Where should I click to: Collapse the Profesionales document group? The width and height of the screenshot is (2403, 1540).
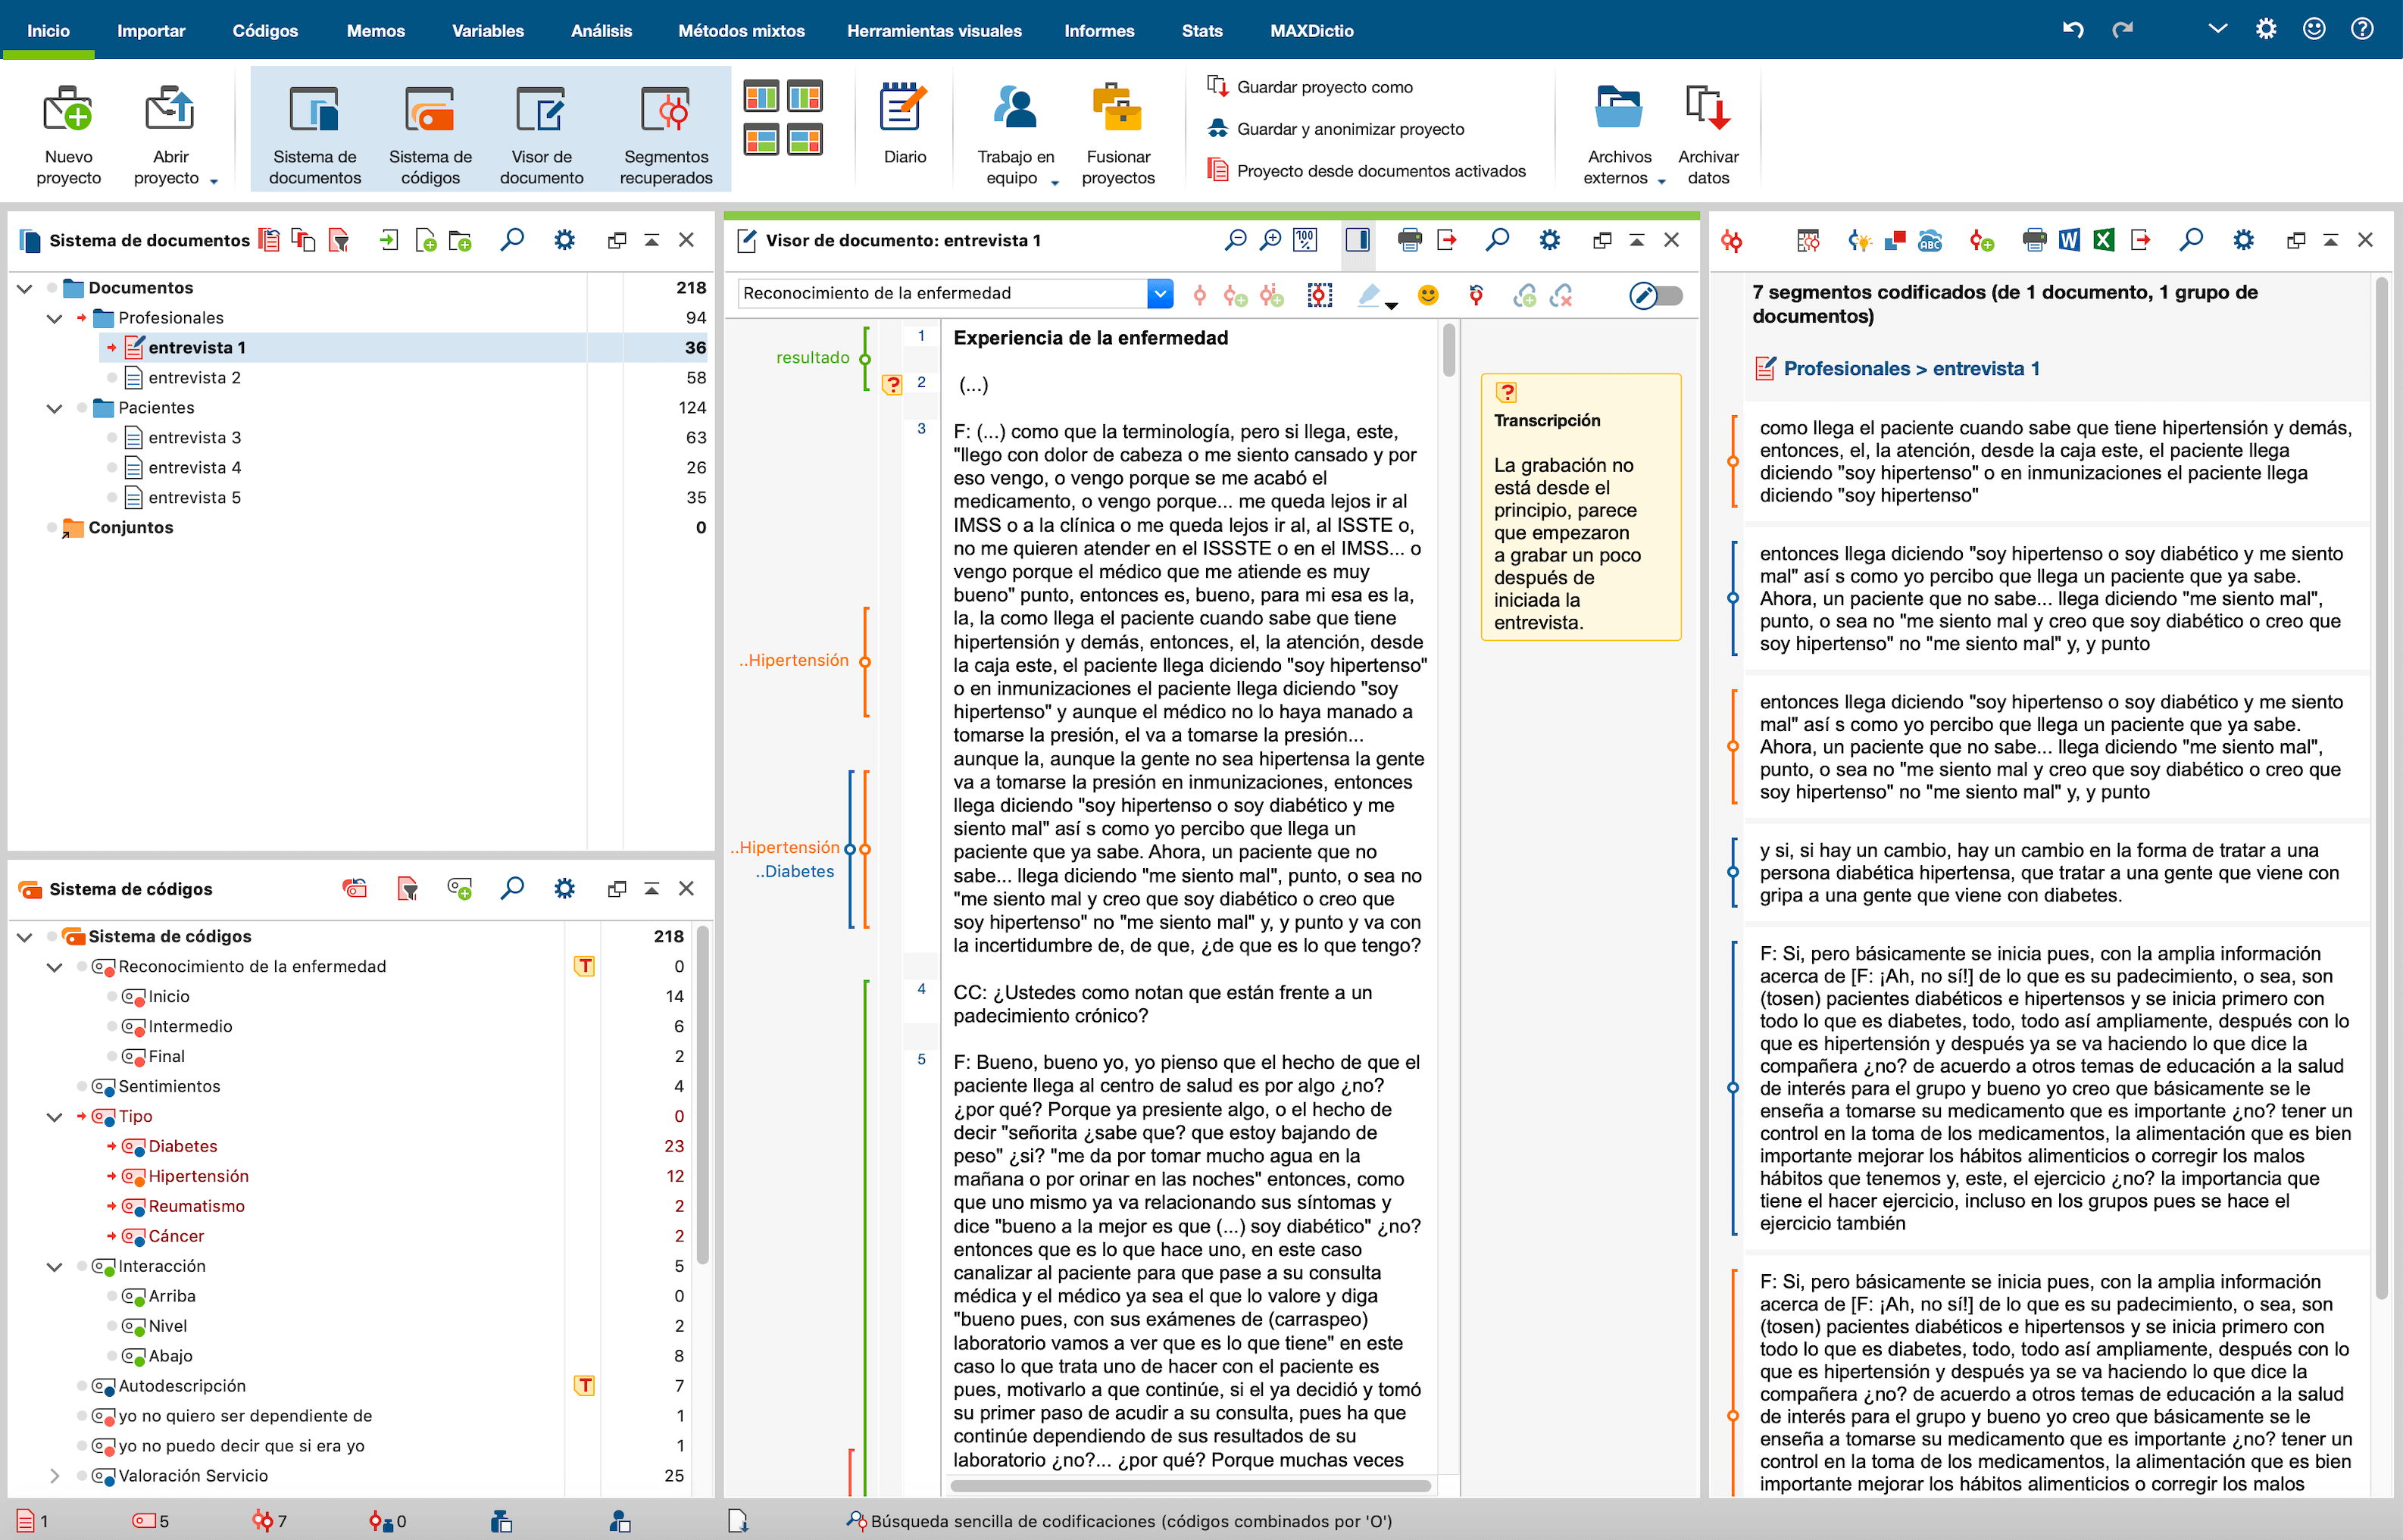(55, 318)
